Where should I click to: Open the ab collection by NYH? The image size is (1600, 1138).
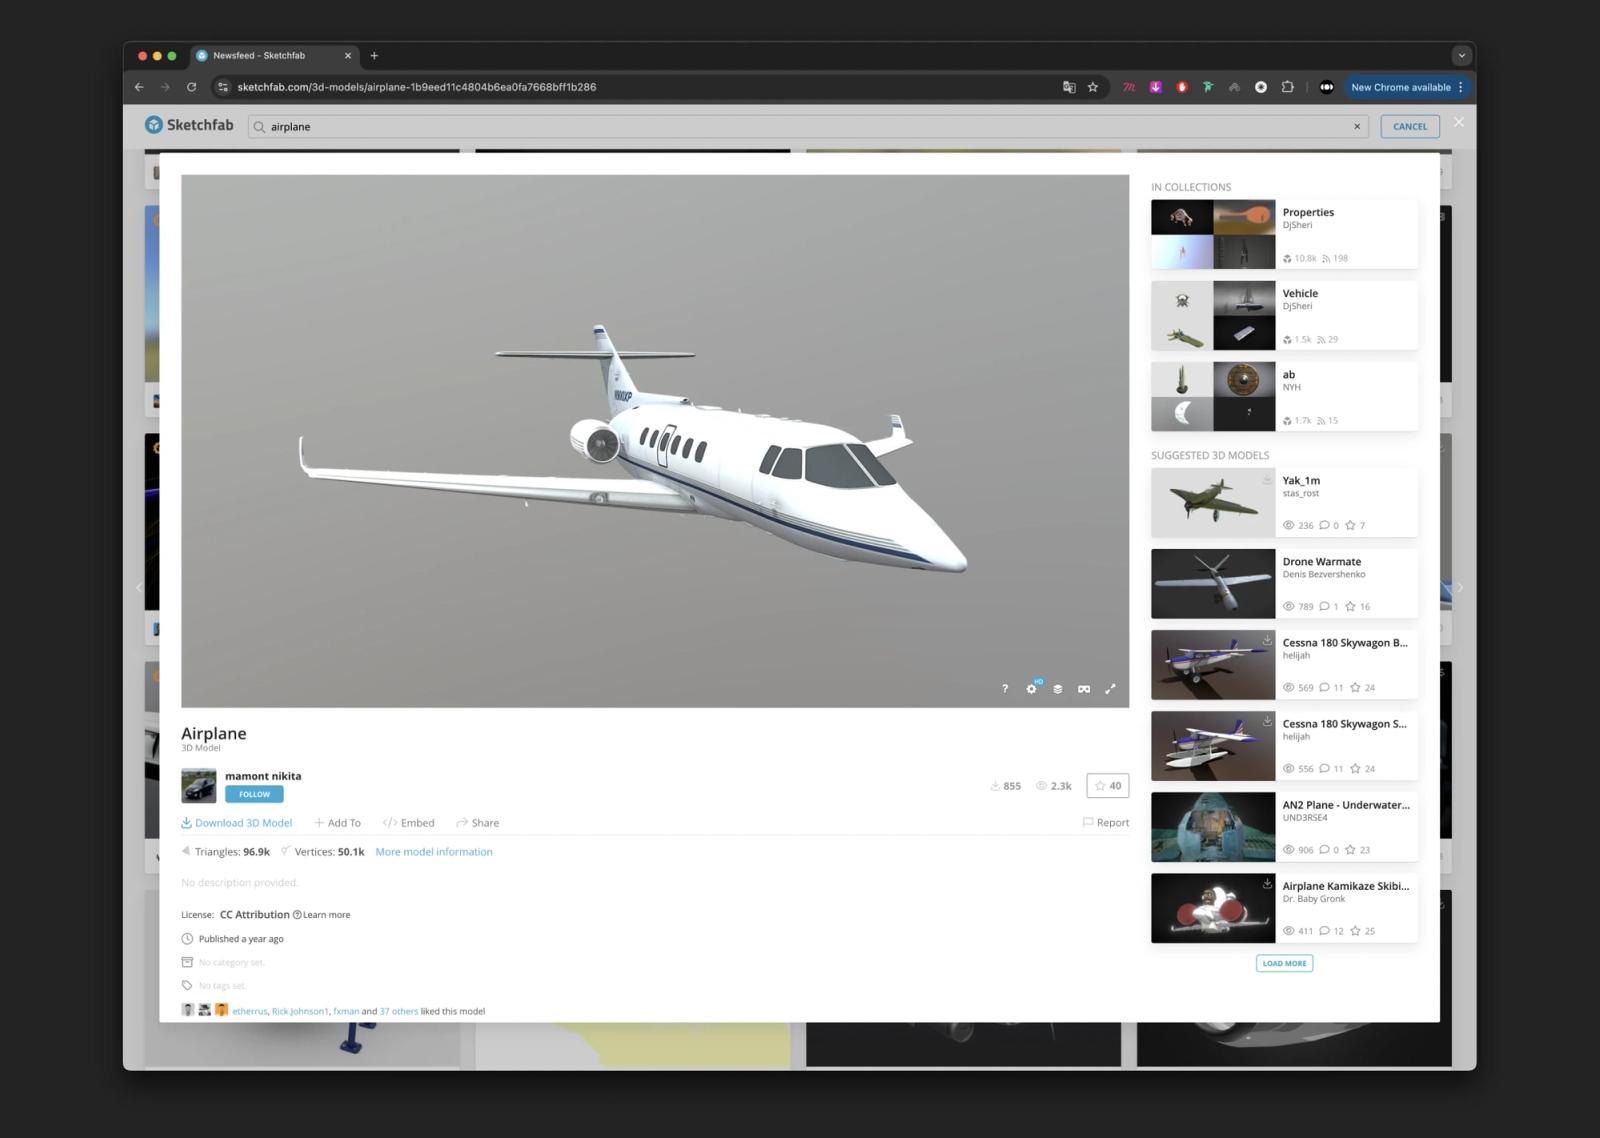point(1284,396)
